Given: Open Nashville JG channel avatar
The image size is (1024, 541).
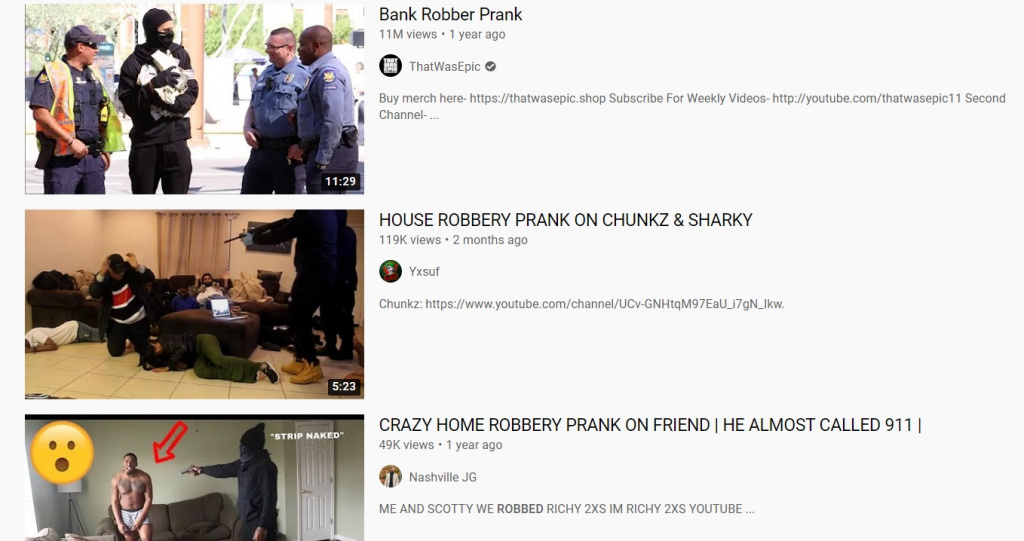Looking at the screenshot, I should tap(391, 476).
